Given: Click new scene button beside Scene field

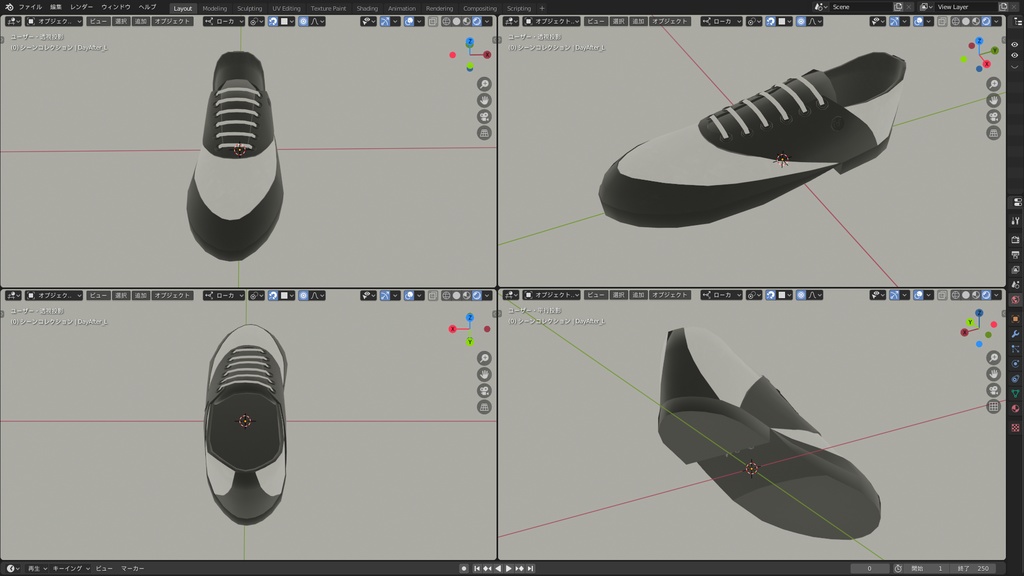Looking at the screenshot, I should click(898, 7).
